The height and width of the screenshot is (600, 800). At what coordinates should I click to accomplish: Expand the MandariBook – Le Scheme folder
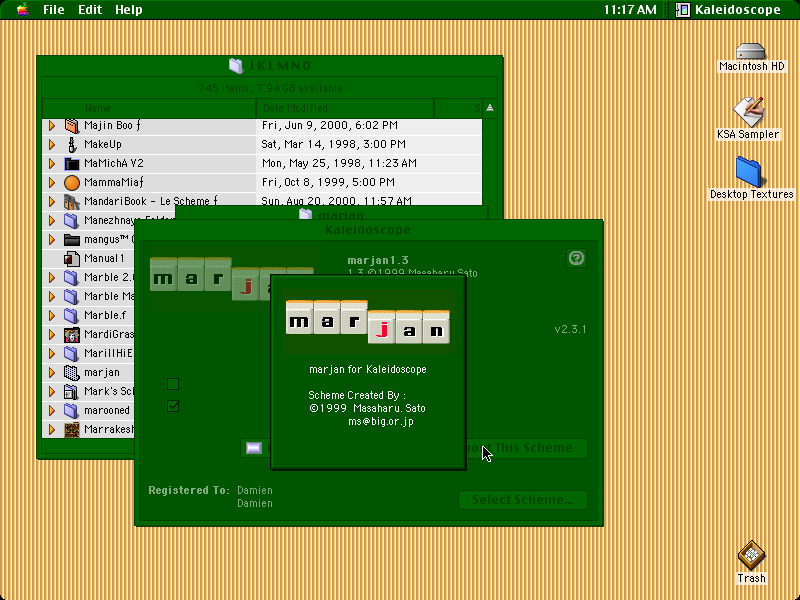pyautogui.click(x=52, y=202)
